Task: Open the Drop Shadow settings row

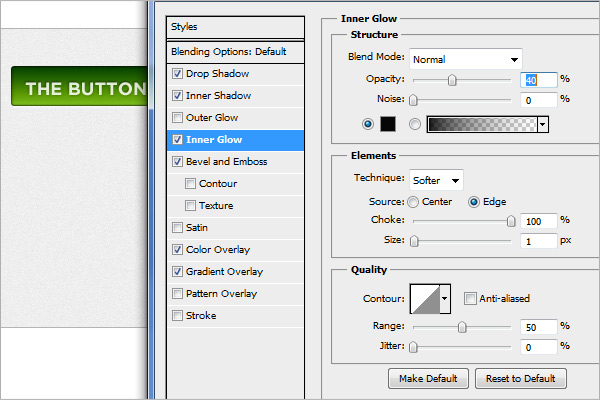Action: click(x=235, y=73)
